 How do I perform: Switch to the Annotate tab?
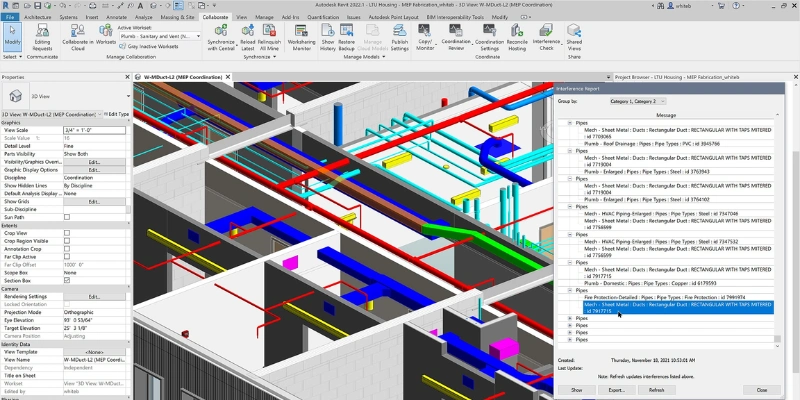pos(116,17)
